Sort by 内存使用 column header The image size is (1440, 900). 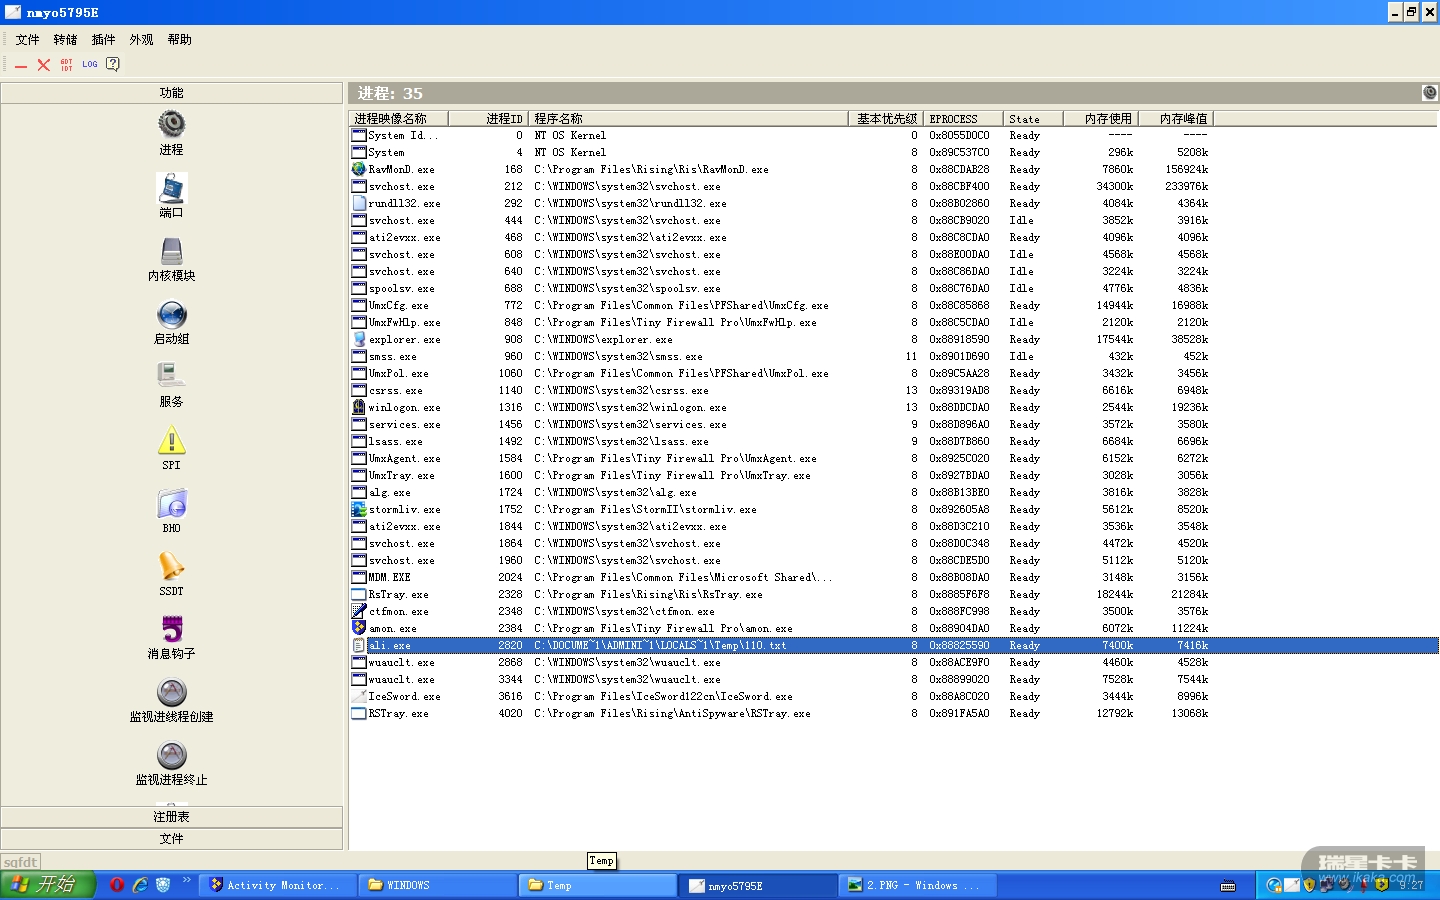(1100, 118)
